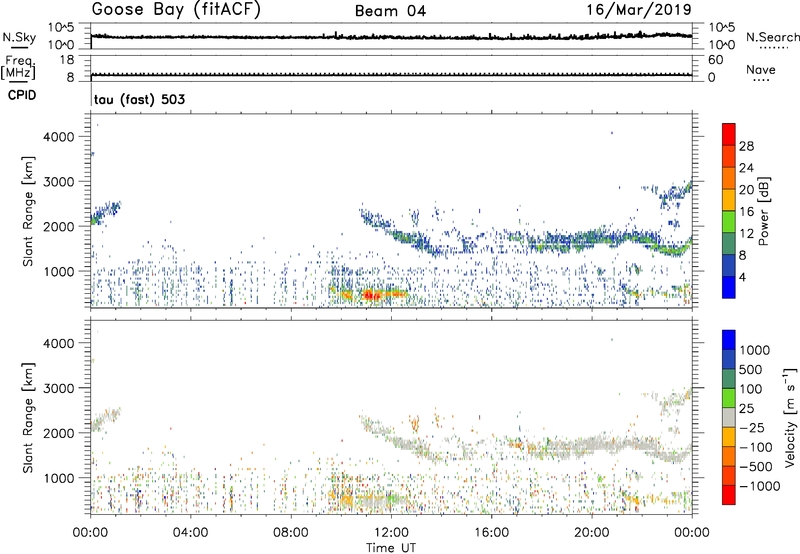Click the "tau (fast) 503" mode text

[x=139, y=99]
